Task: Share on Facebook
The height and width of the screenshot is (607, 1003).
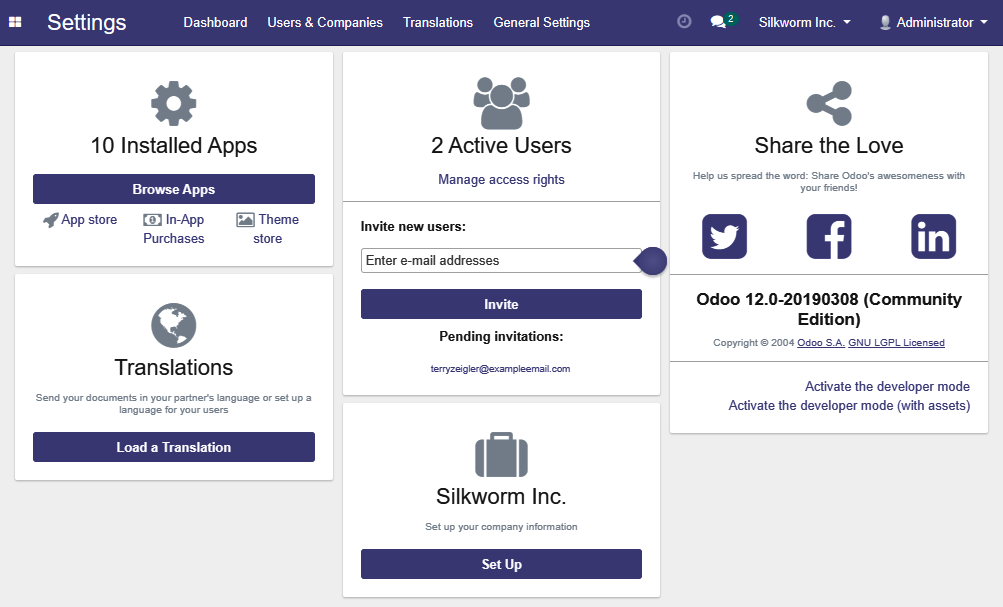Action: coord(829,237)
